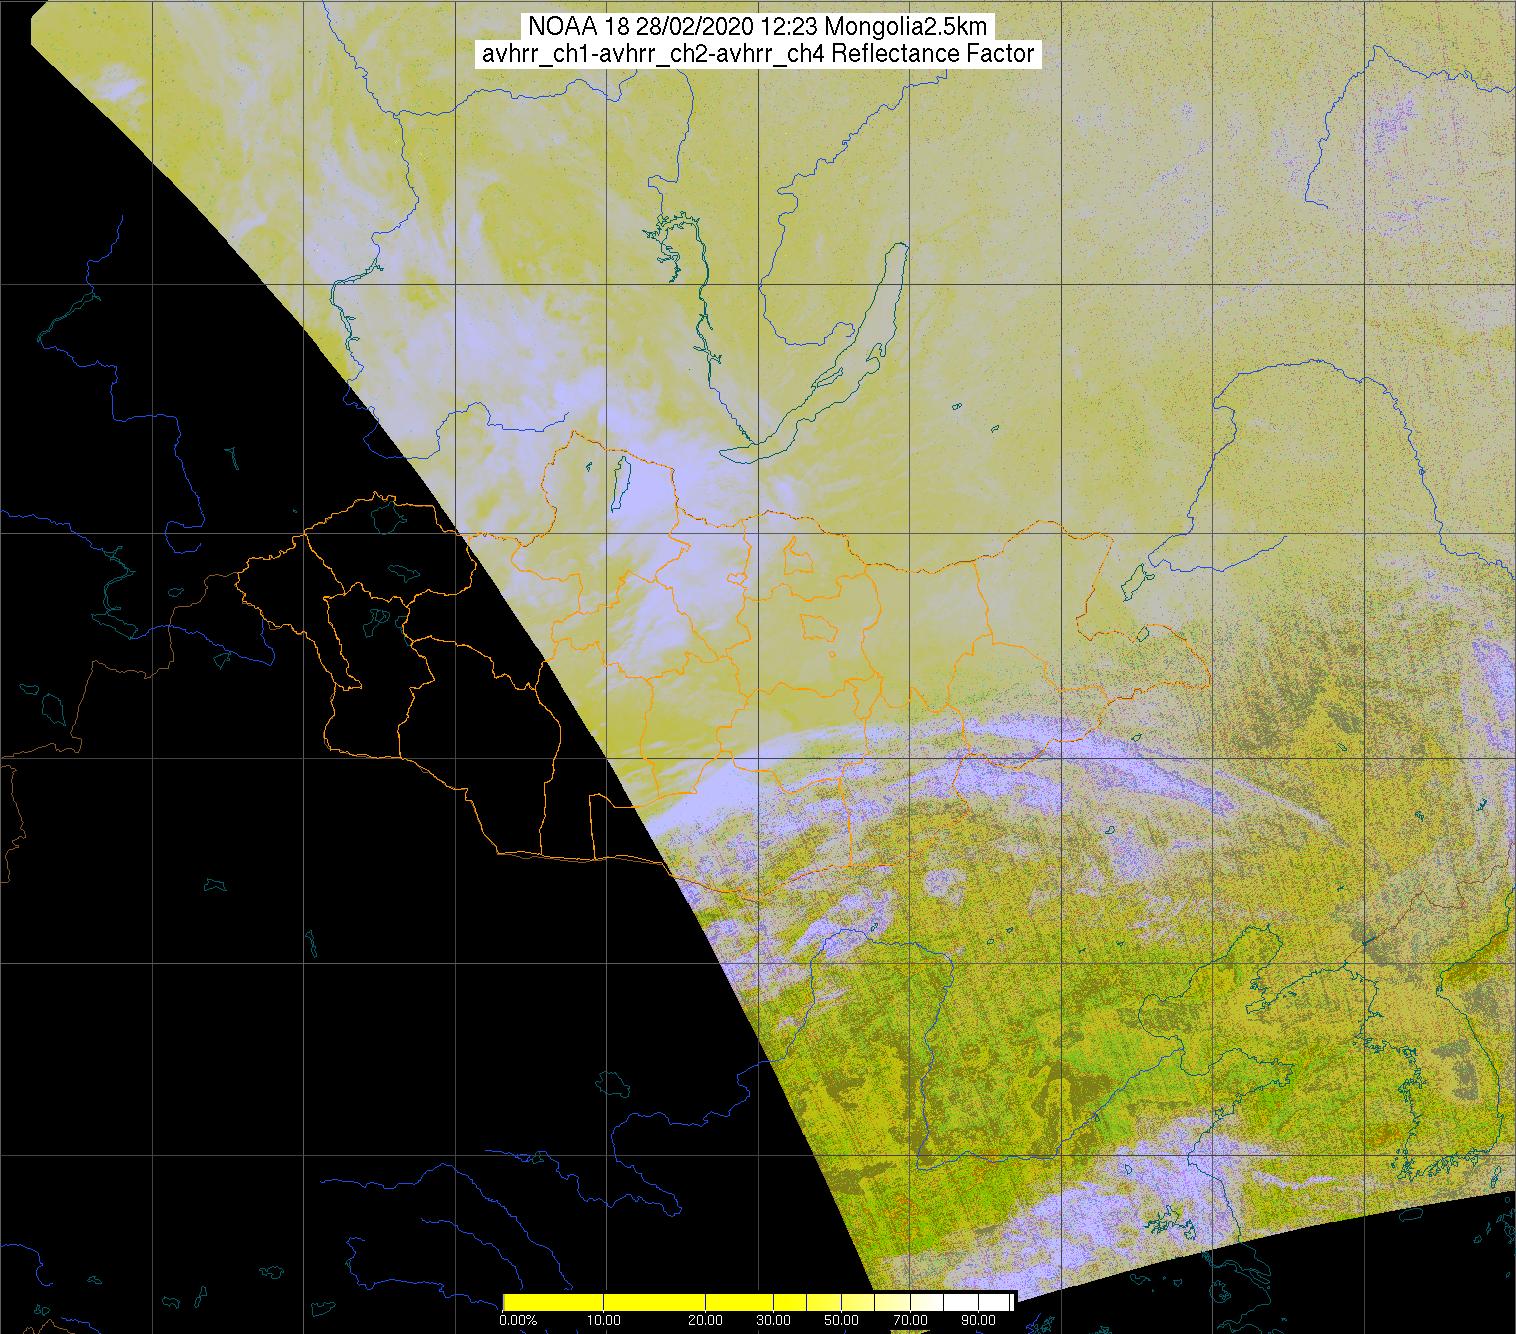Click the title 'NOAA 18 28/02/2020 12:23 Mongolia2.5km'
1516x1334 pixels.
(759, 26)
